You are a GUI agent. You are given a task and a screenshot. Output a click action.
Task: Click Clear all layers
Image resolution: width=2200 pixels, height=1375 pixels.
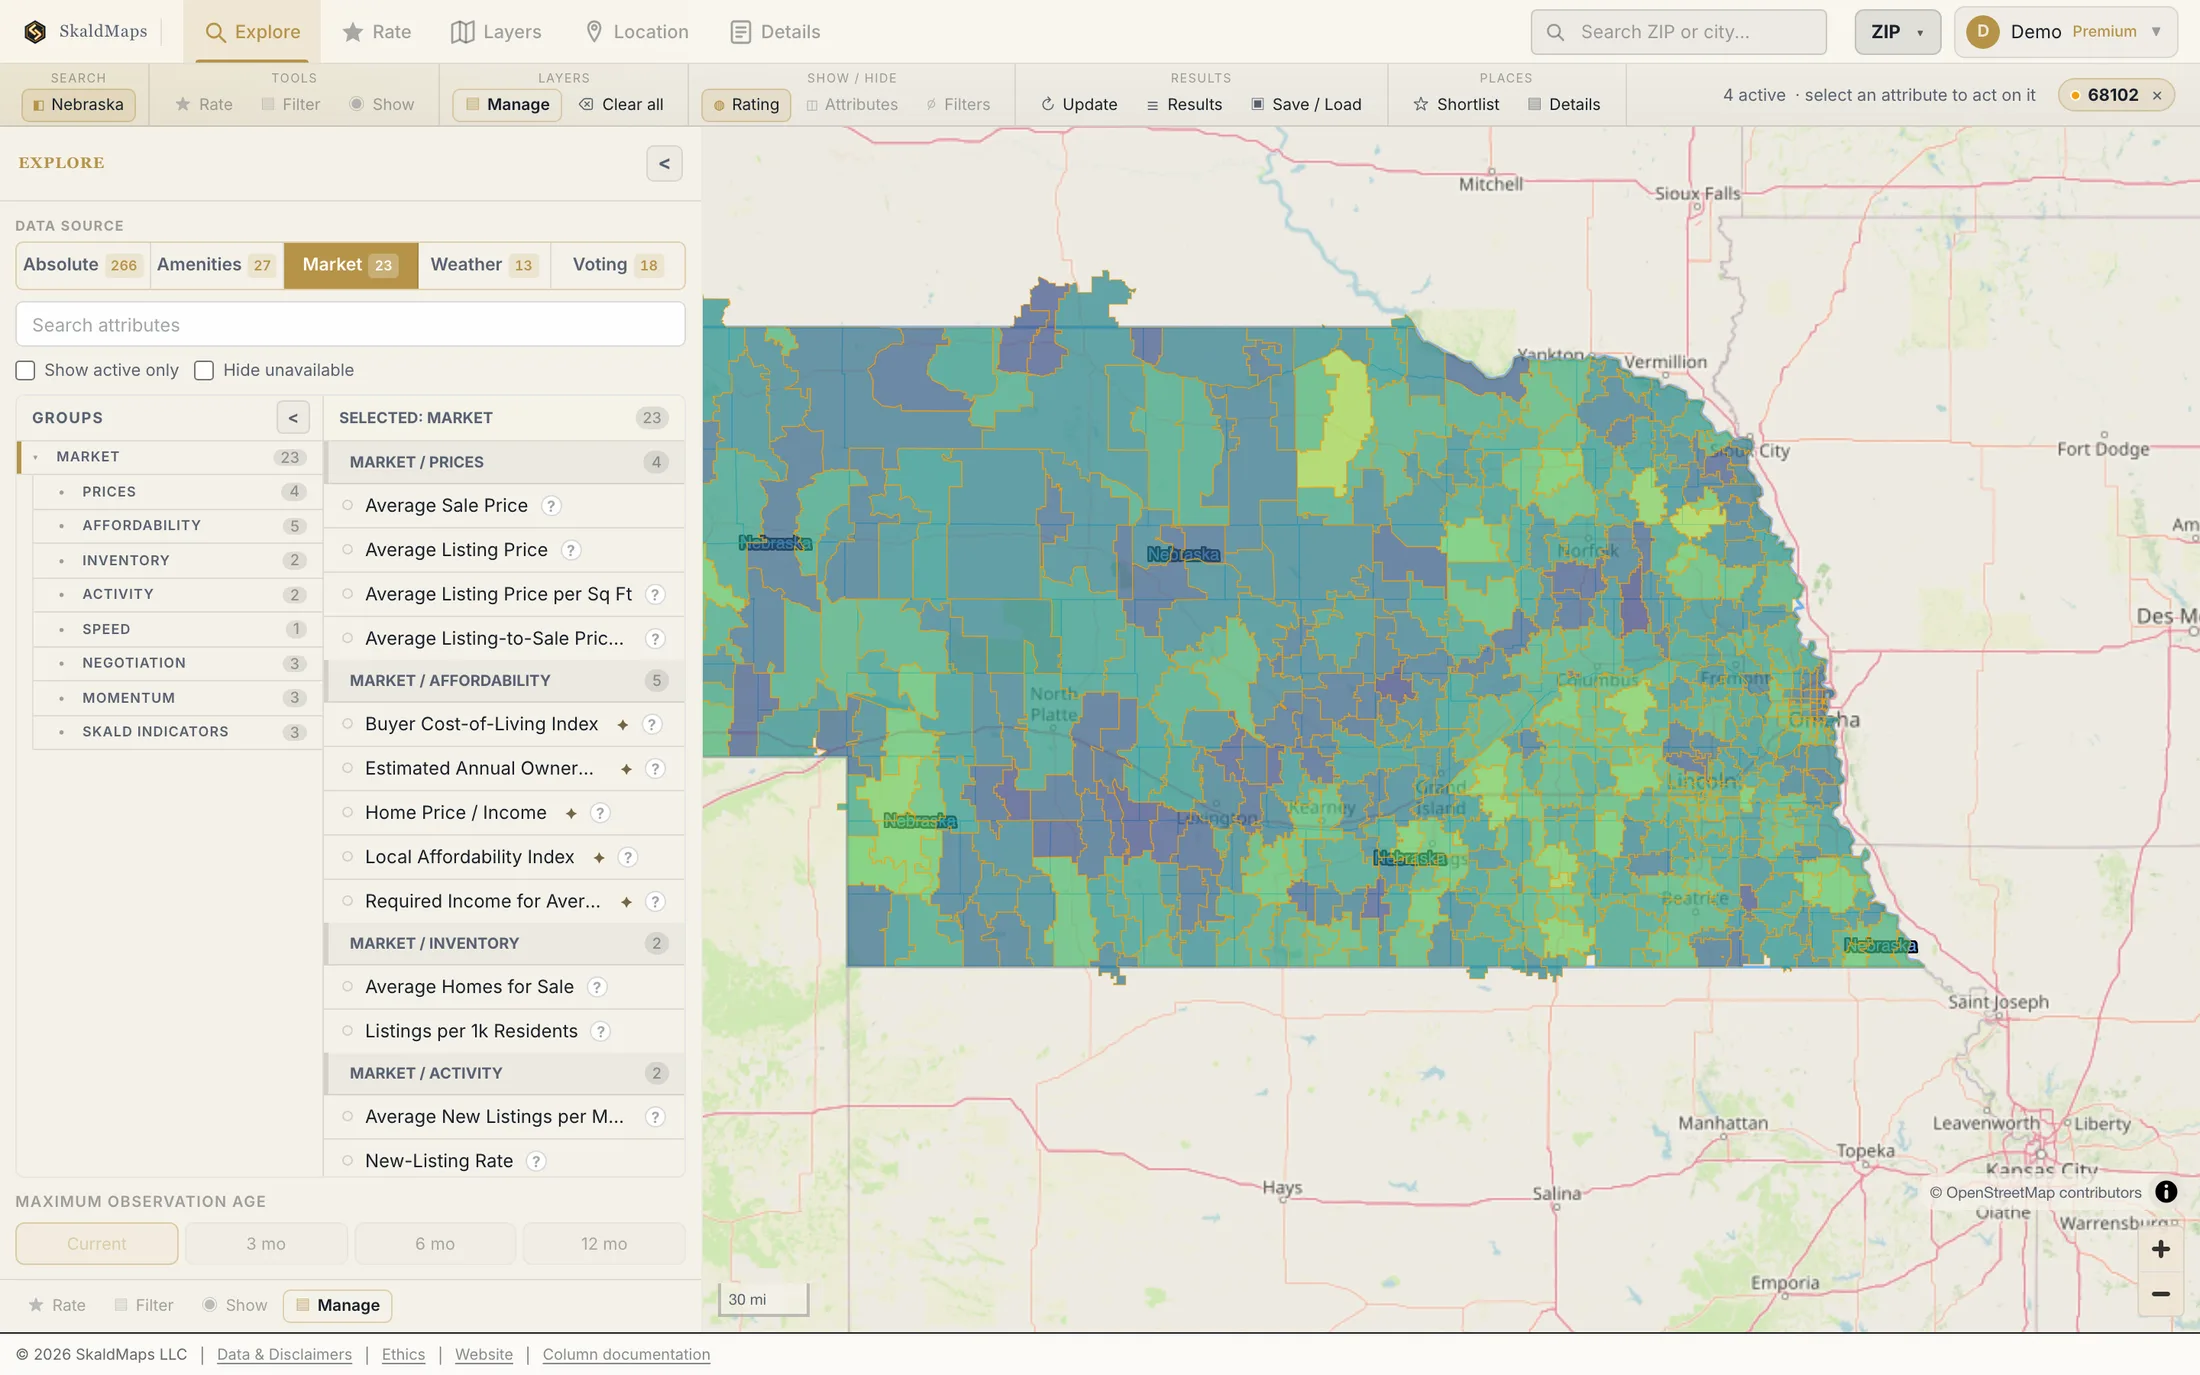coord(621,104)
